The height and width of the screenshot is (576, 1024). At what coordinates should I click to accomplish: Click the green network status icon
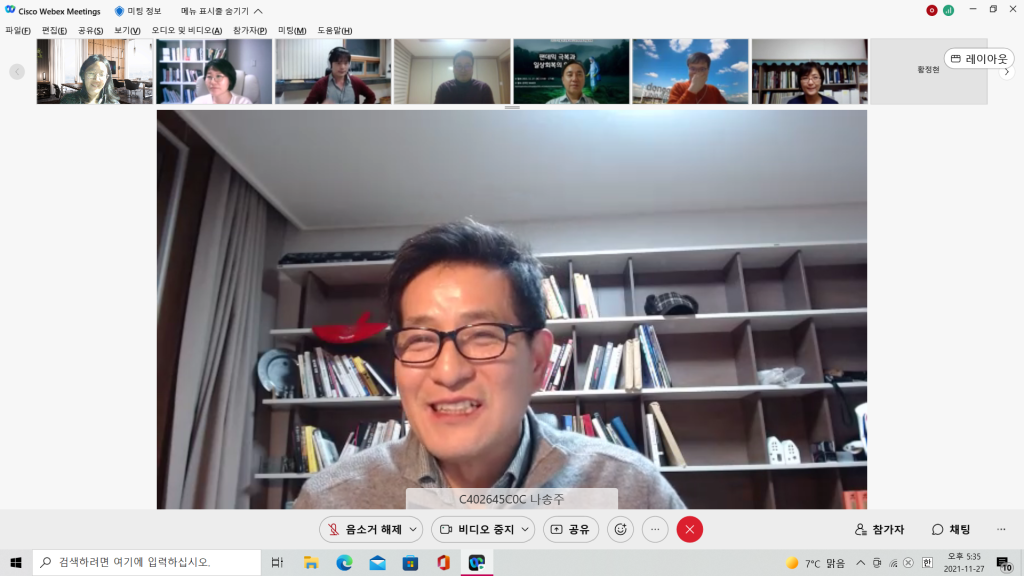[x=948, y=10]
